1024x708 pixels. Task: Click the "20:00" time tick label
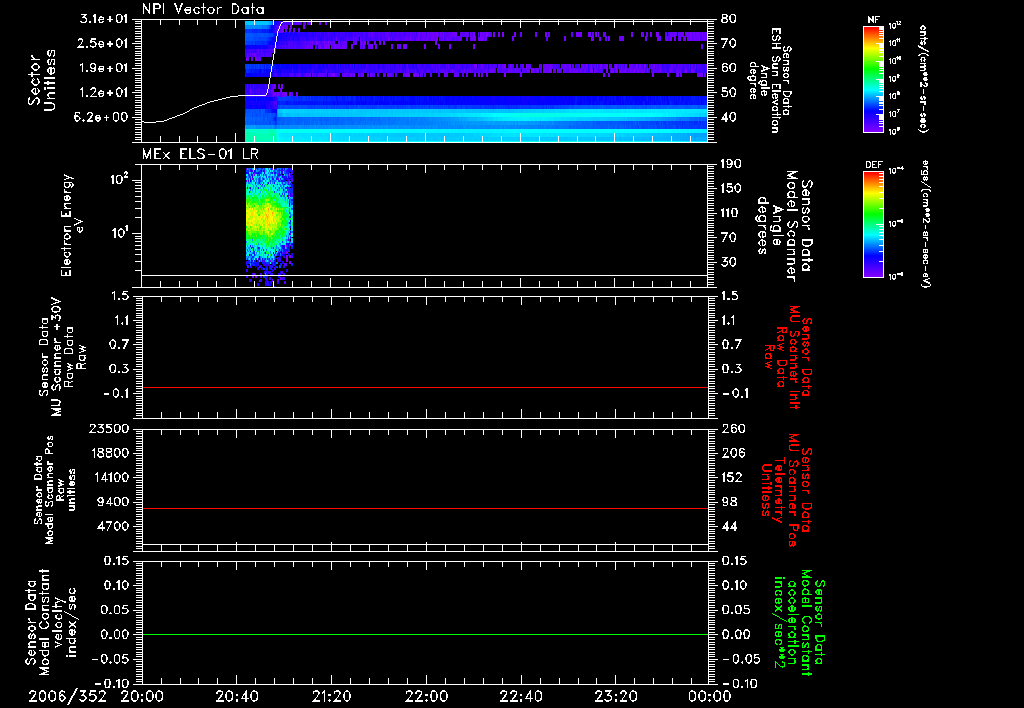click(142, 696)
